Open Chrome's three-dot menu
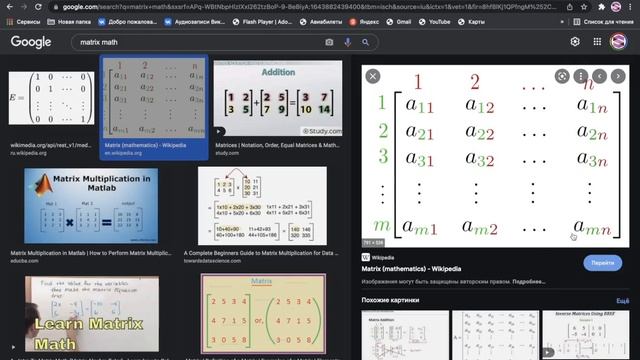This screenshot has height=360, width=640. pyautogui.click(x=631, y=7)
